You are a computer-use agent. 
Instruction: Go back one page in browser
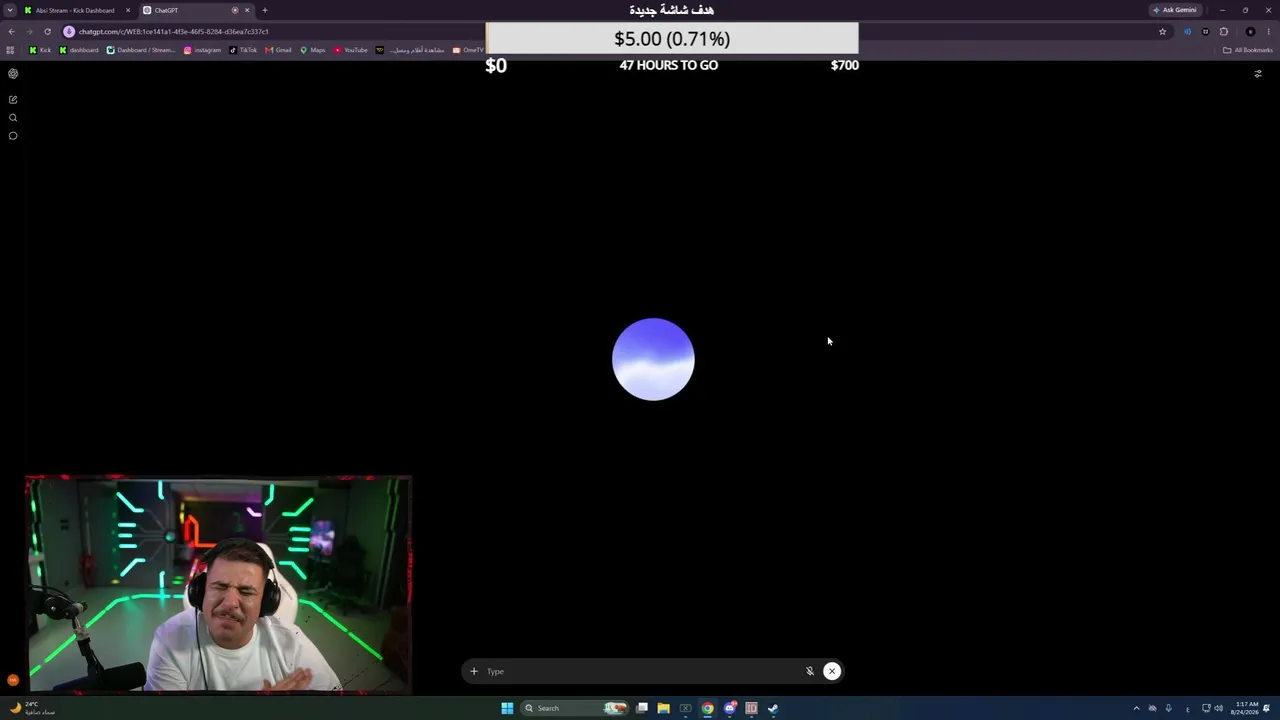point(11,31)
